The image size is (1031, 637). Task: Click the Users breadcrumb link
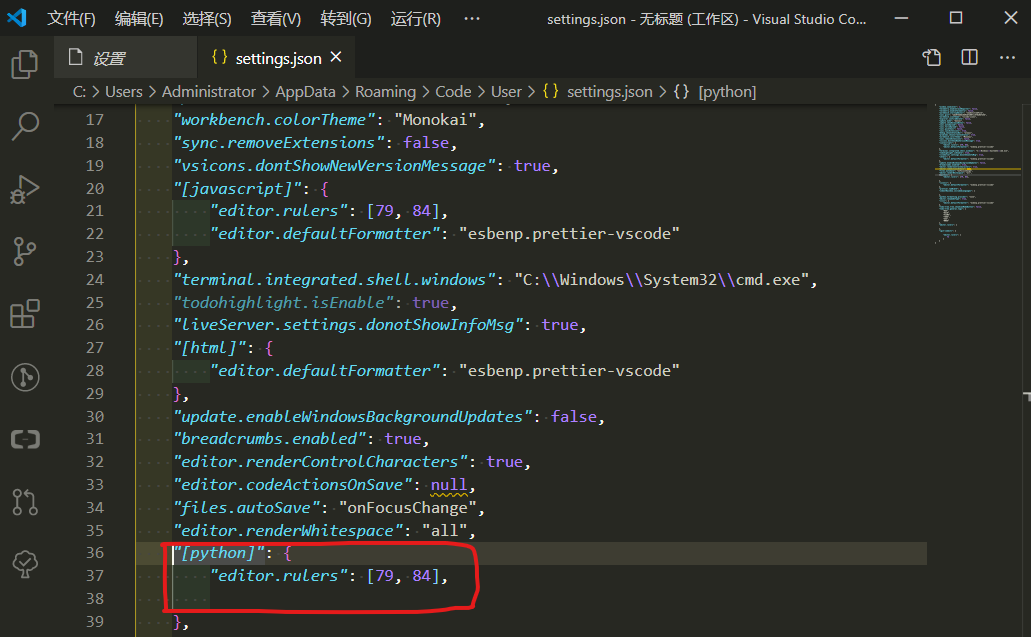(124, 91)
